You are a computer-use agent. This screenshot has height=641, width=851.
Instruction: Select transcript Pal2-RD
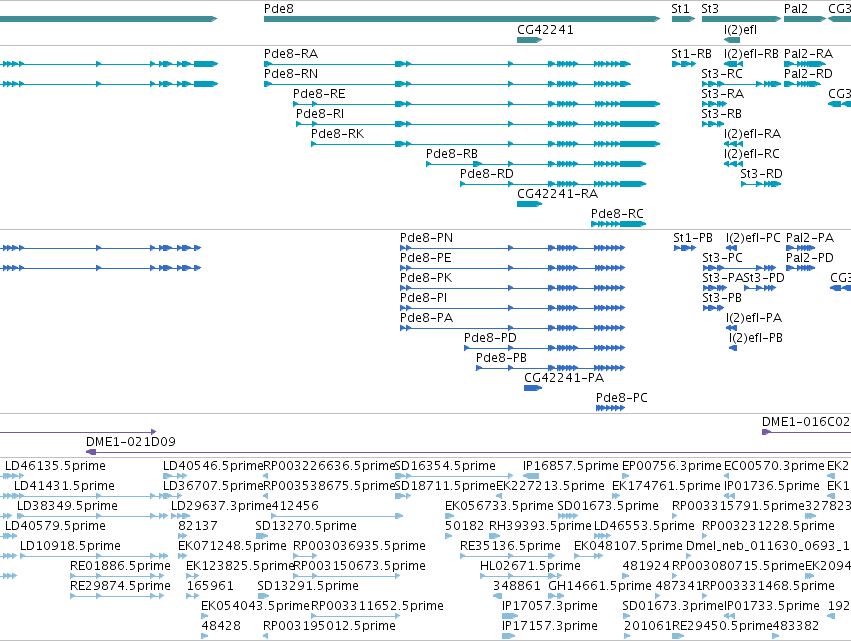pyautogui.click(x=803, y=84)
